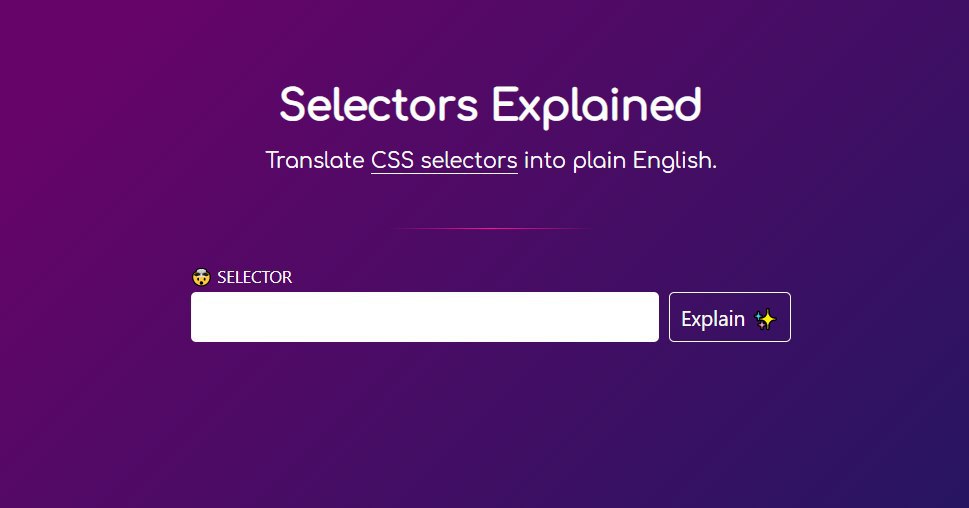
Task: Click the word into in the subtitle
Action: 545,160
